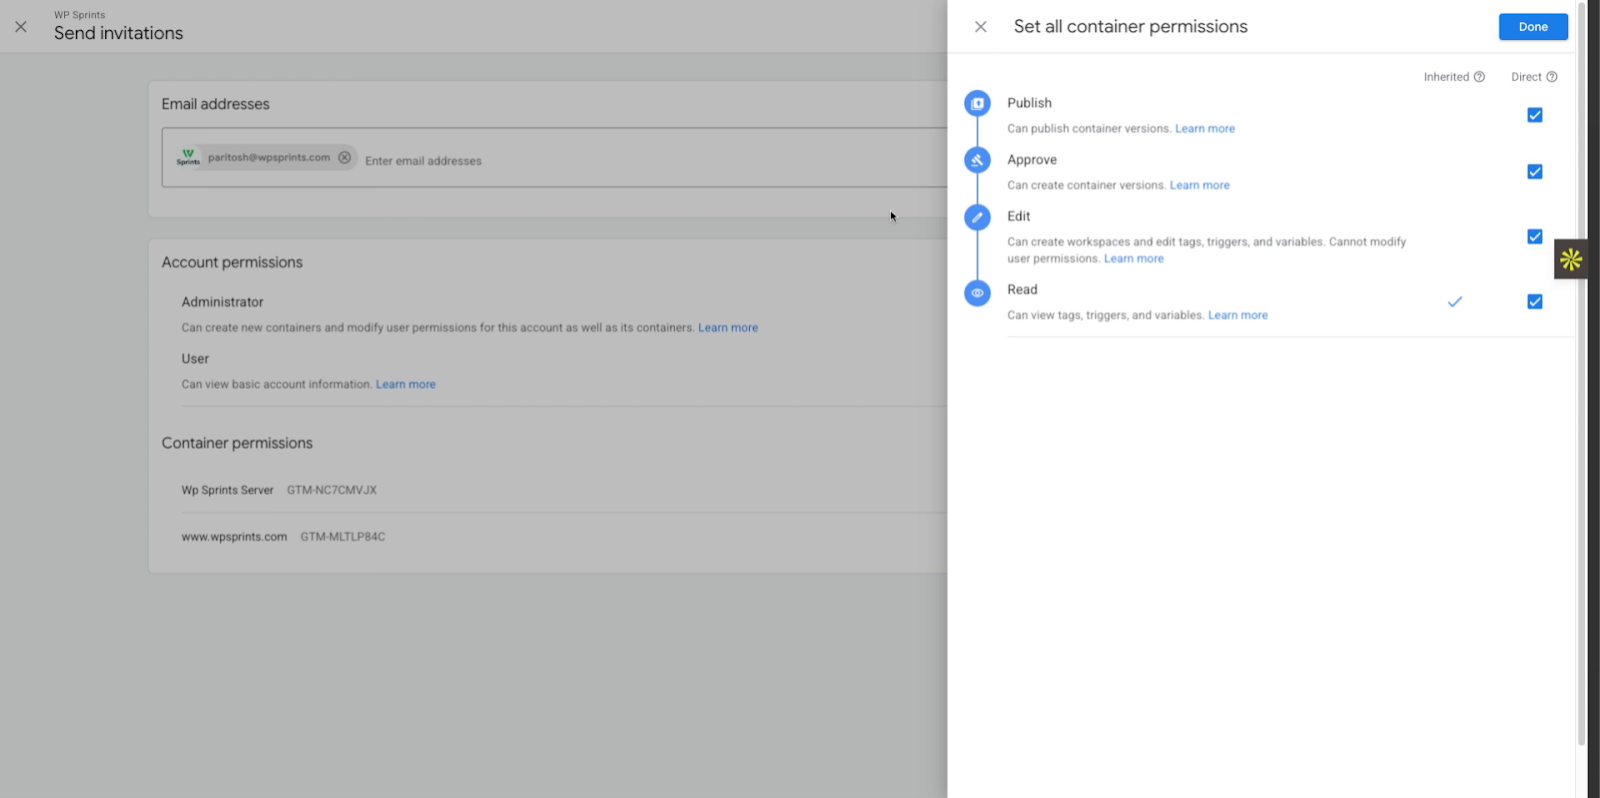Uncheck the Approve direct permission checkbox

[1534, 172]
